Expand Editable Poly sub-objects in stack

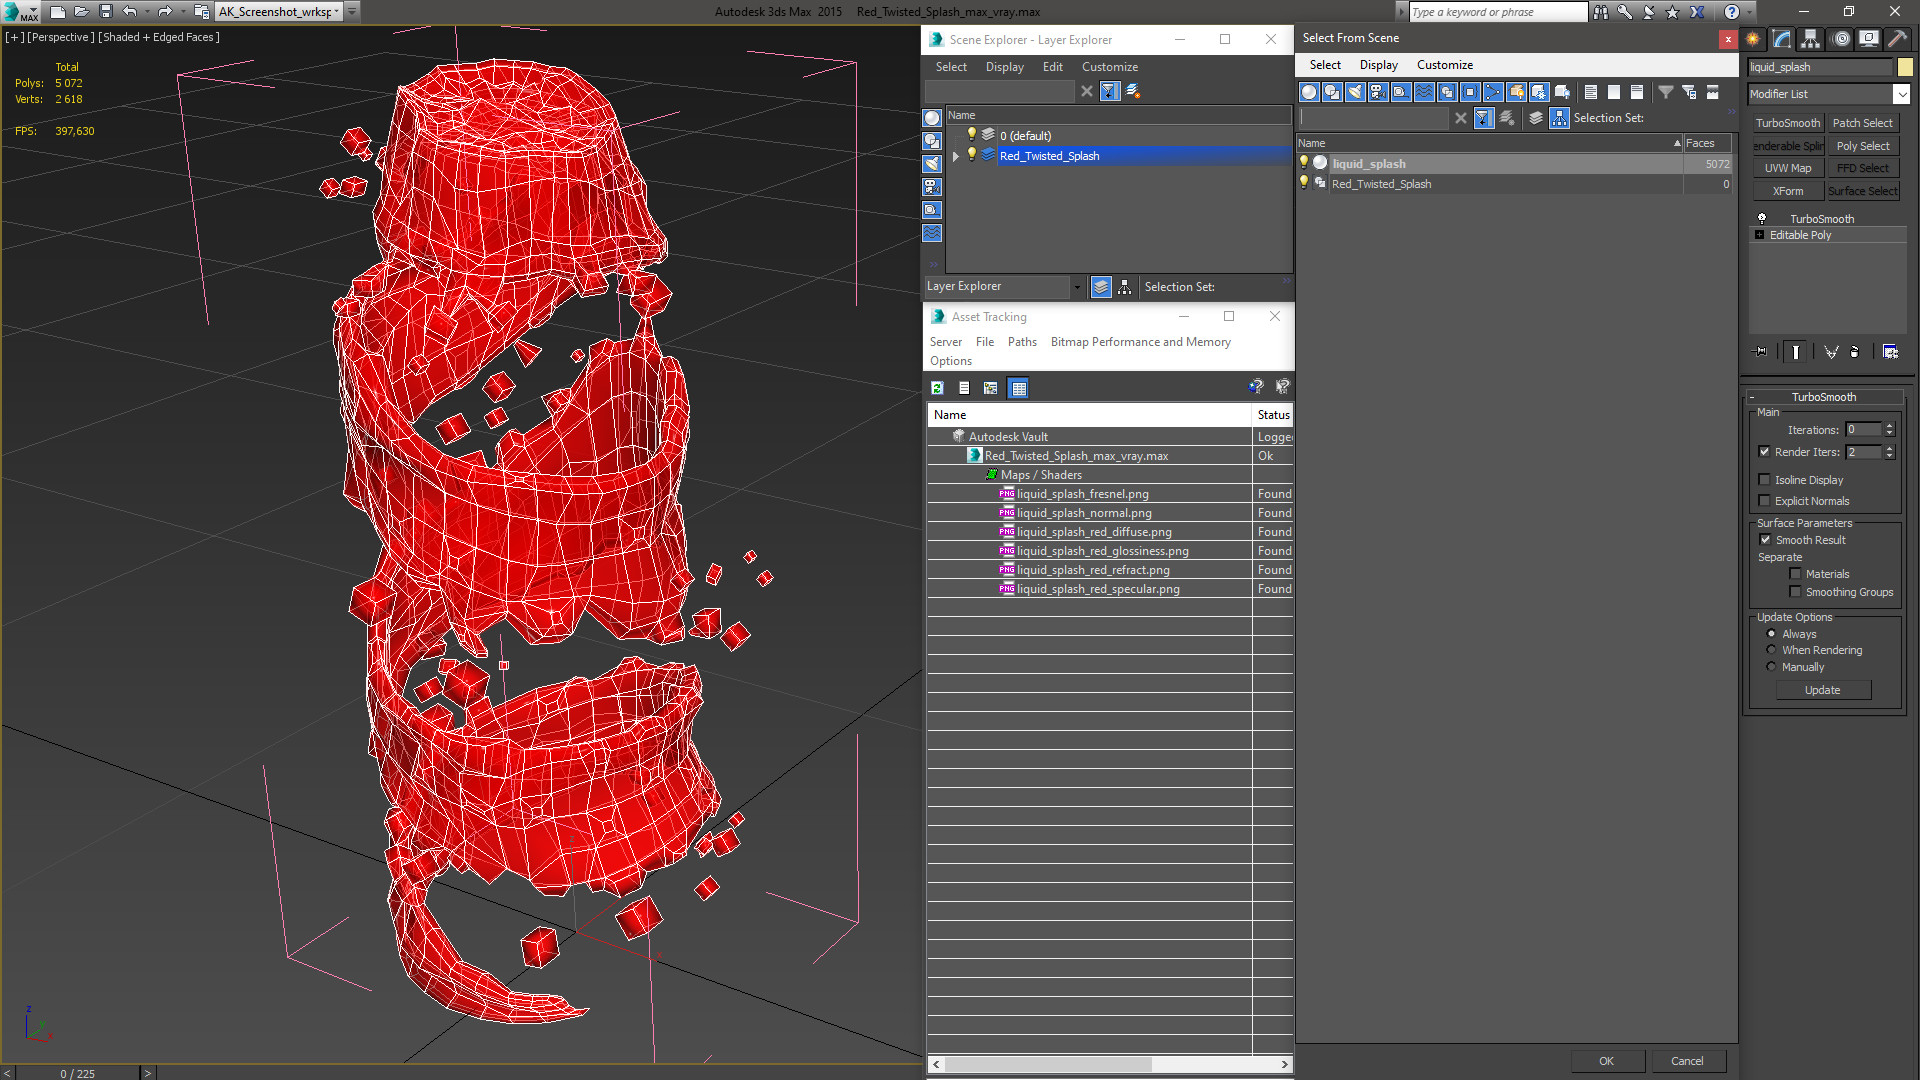[1760, 235]
